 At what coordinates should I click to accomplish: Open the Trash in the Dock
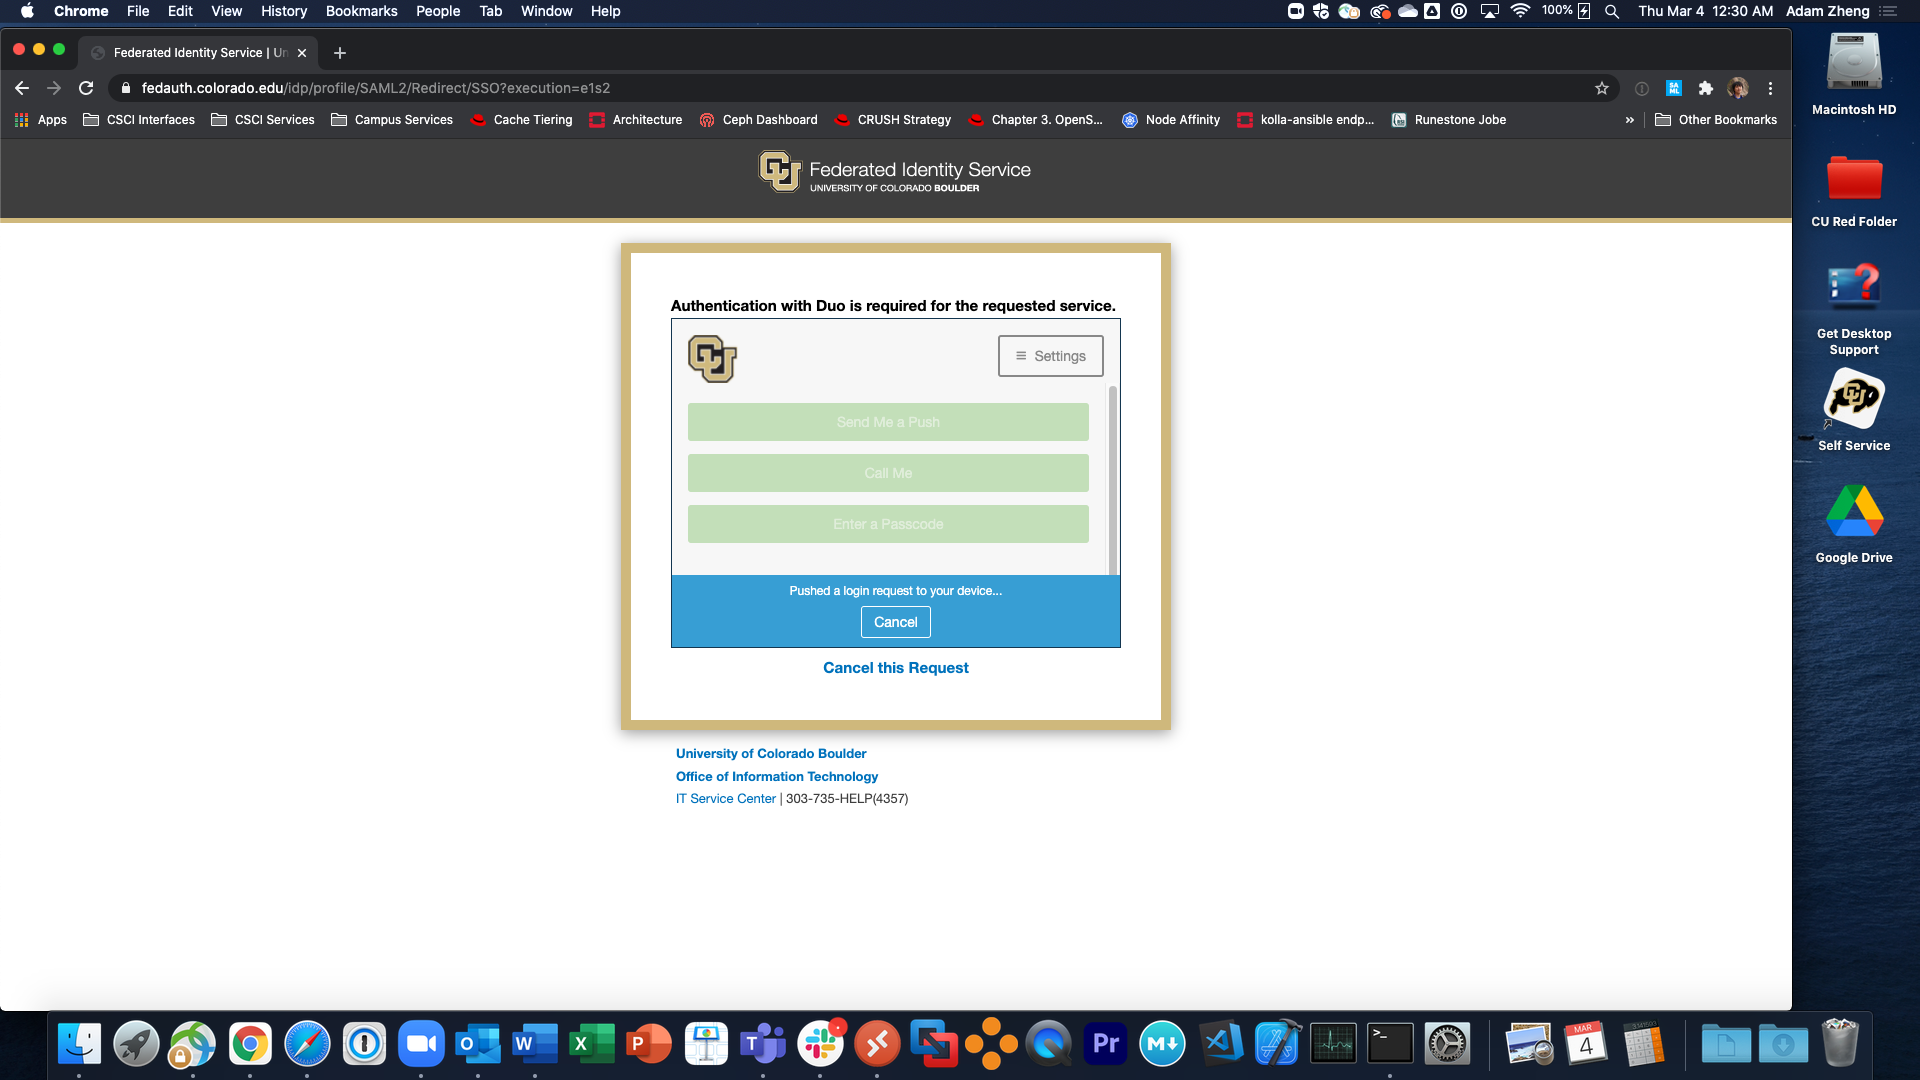coord(1840,1044)
